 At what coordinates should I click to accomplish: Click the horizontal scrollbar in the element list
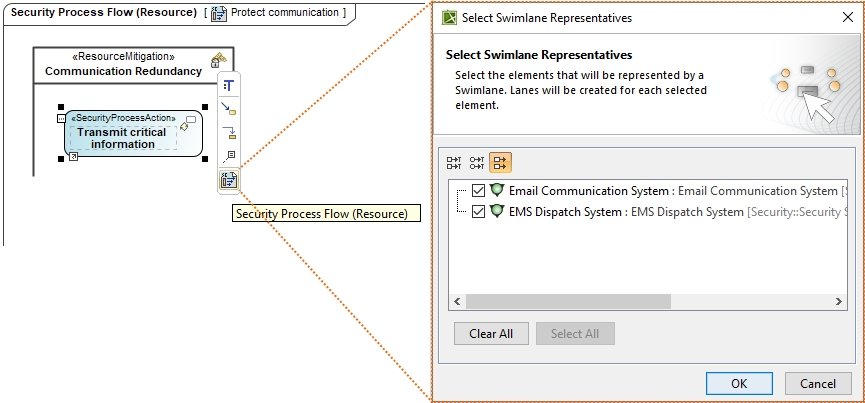click(x=567, y=301)
